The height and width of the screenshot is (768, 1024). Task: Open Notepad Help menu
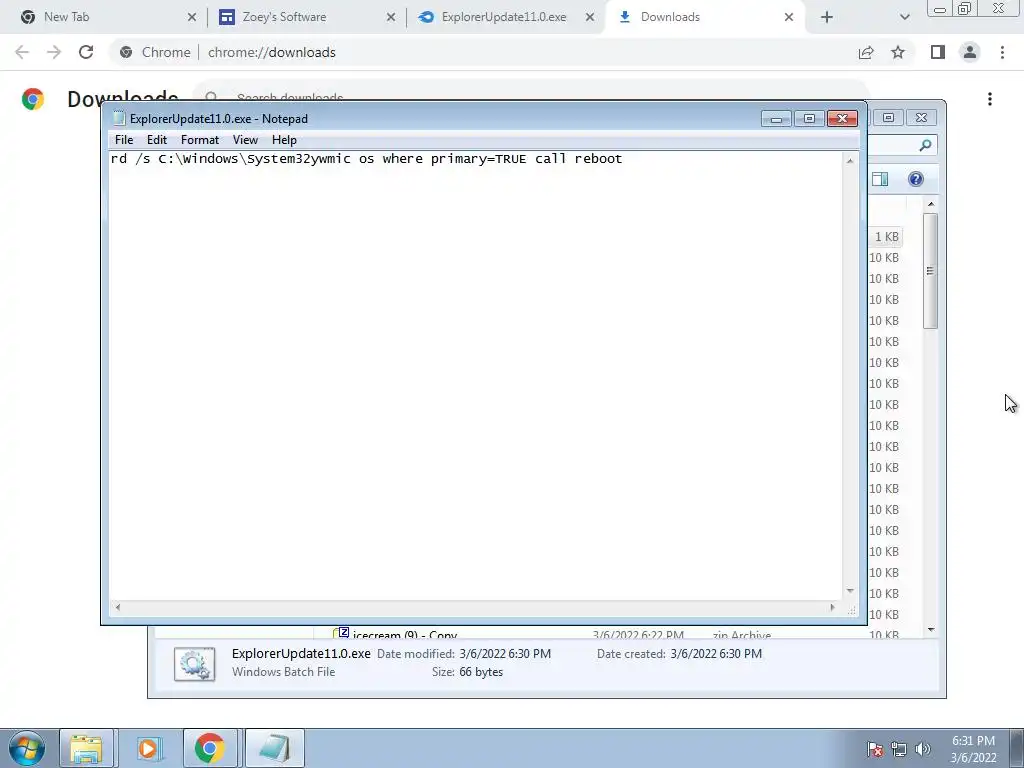pyautogui.click(x=284, y=140)
